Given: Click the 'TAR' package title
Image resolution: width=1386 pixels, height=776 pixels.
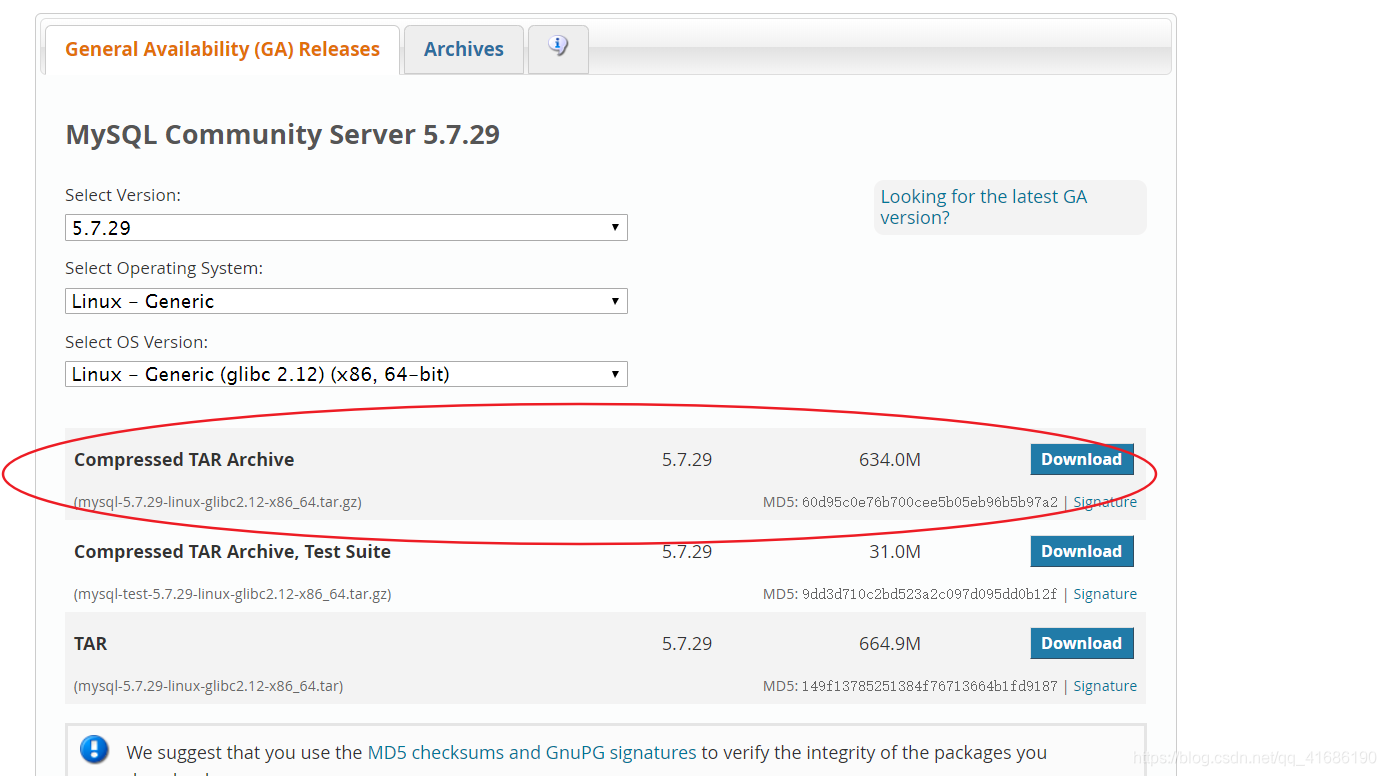Looking at the screenshot, I should [90, 644].
